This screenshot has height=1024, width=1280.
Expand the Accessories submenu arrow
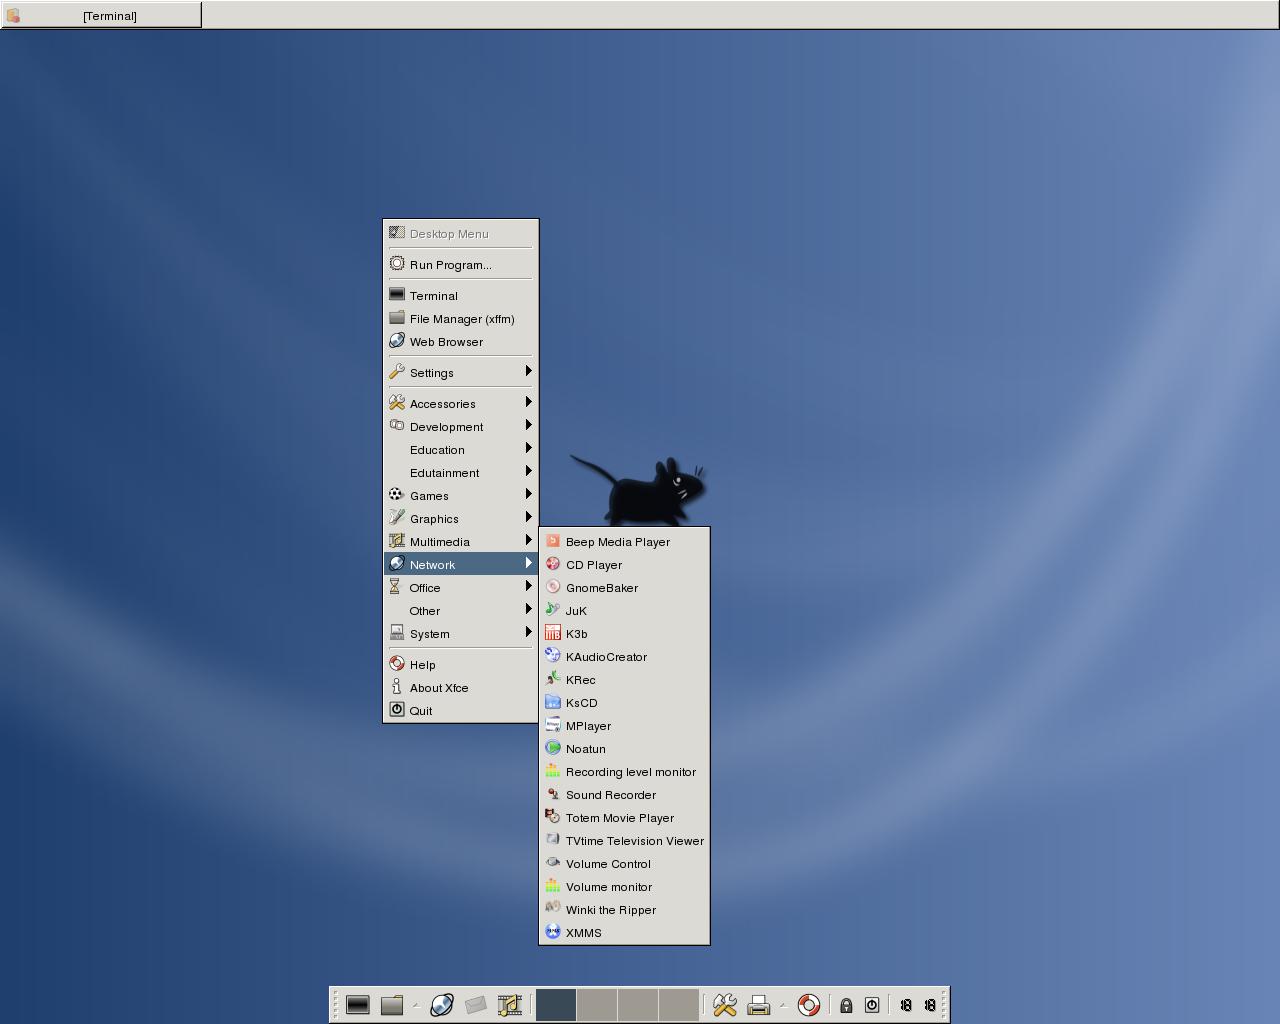tap(528, 402)
